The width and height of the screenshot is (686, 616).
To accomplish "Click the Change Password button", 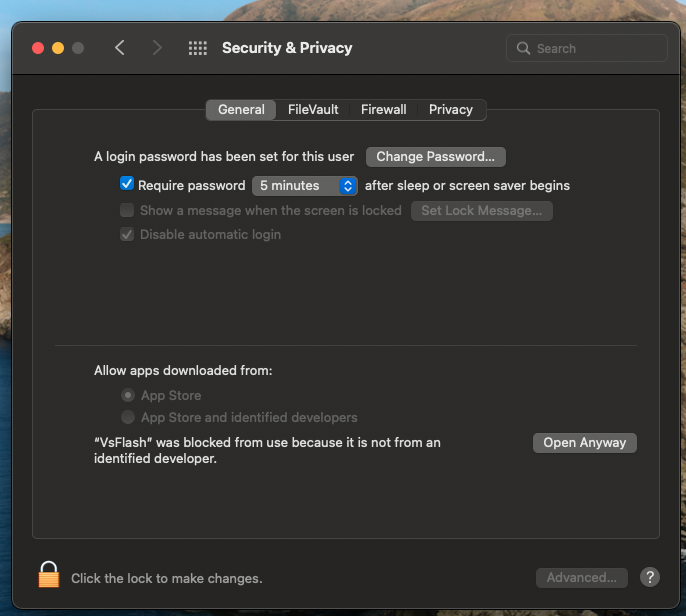I will [x=436, y=157].
